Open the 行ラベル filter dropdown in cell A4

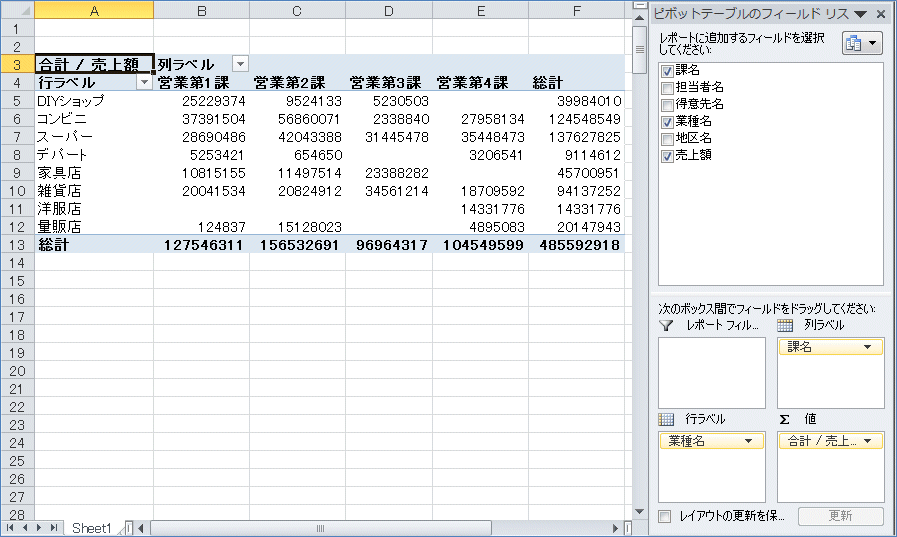point(144,82)
